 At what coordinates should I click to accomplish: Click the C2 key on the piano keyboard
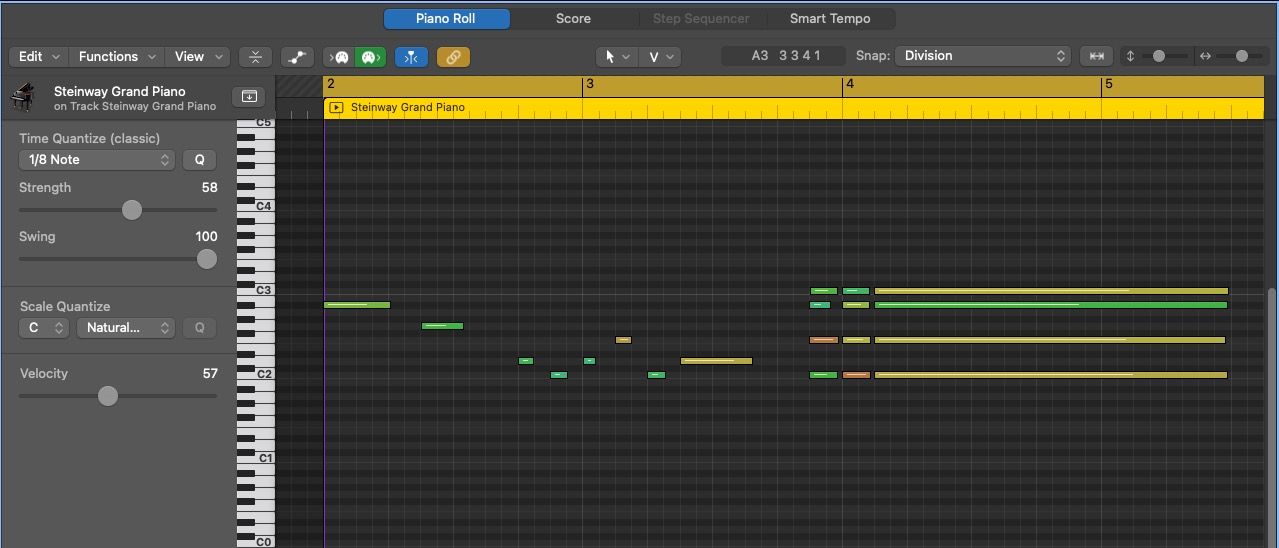pyautogui.click(x=255, y=374)
